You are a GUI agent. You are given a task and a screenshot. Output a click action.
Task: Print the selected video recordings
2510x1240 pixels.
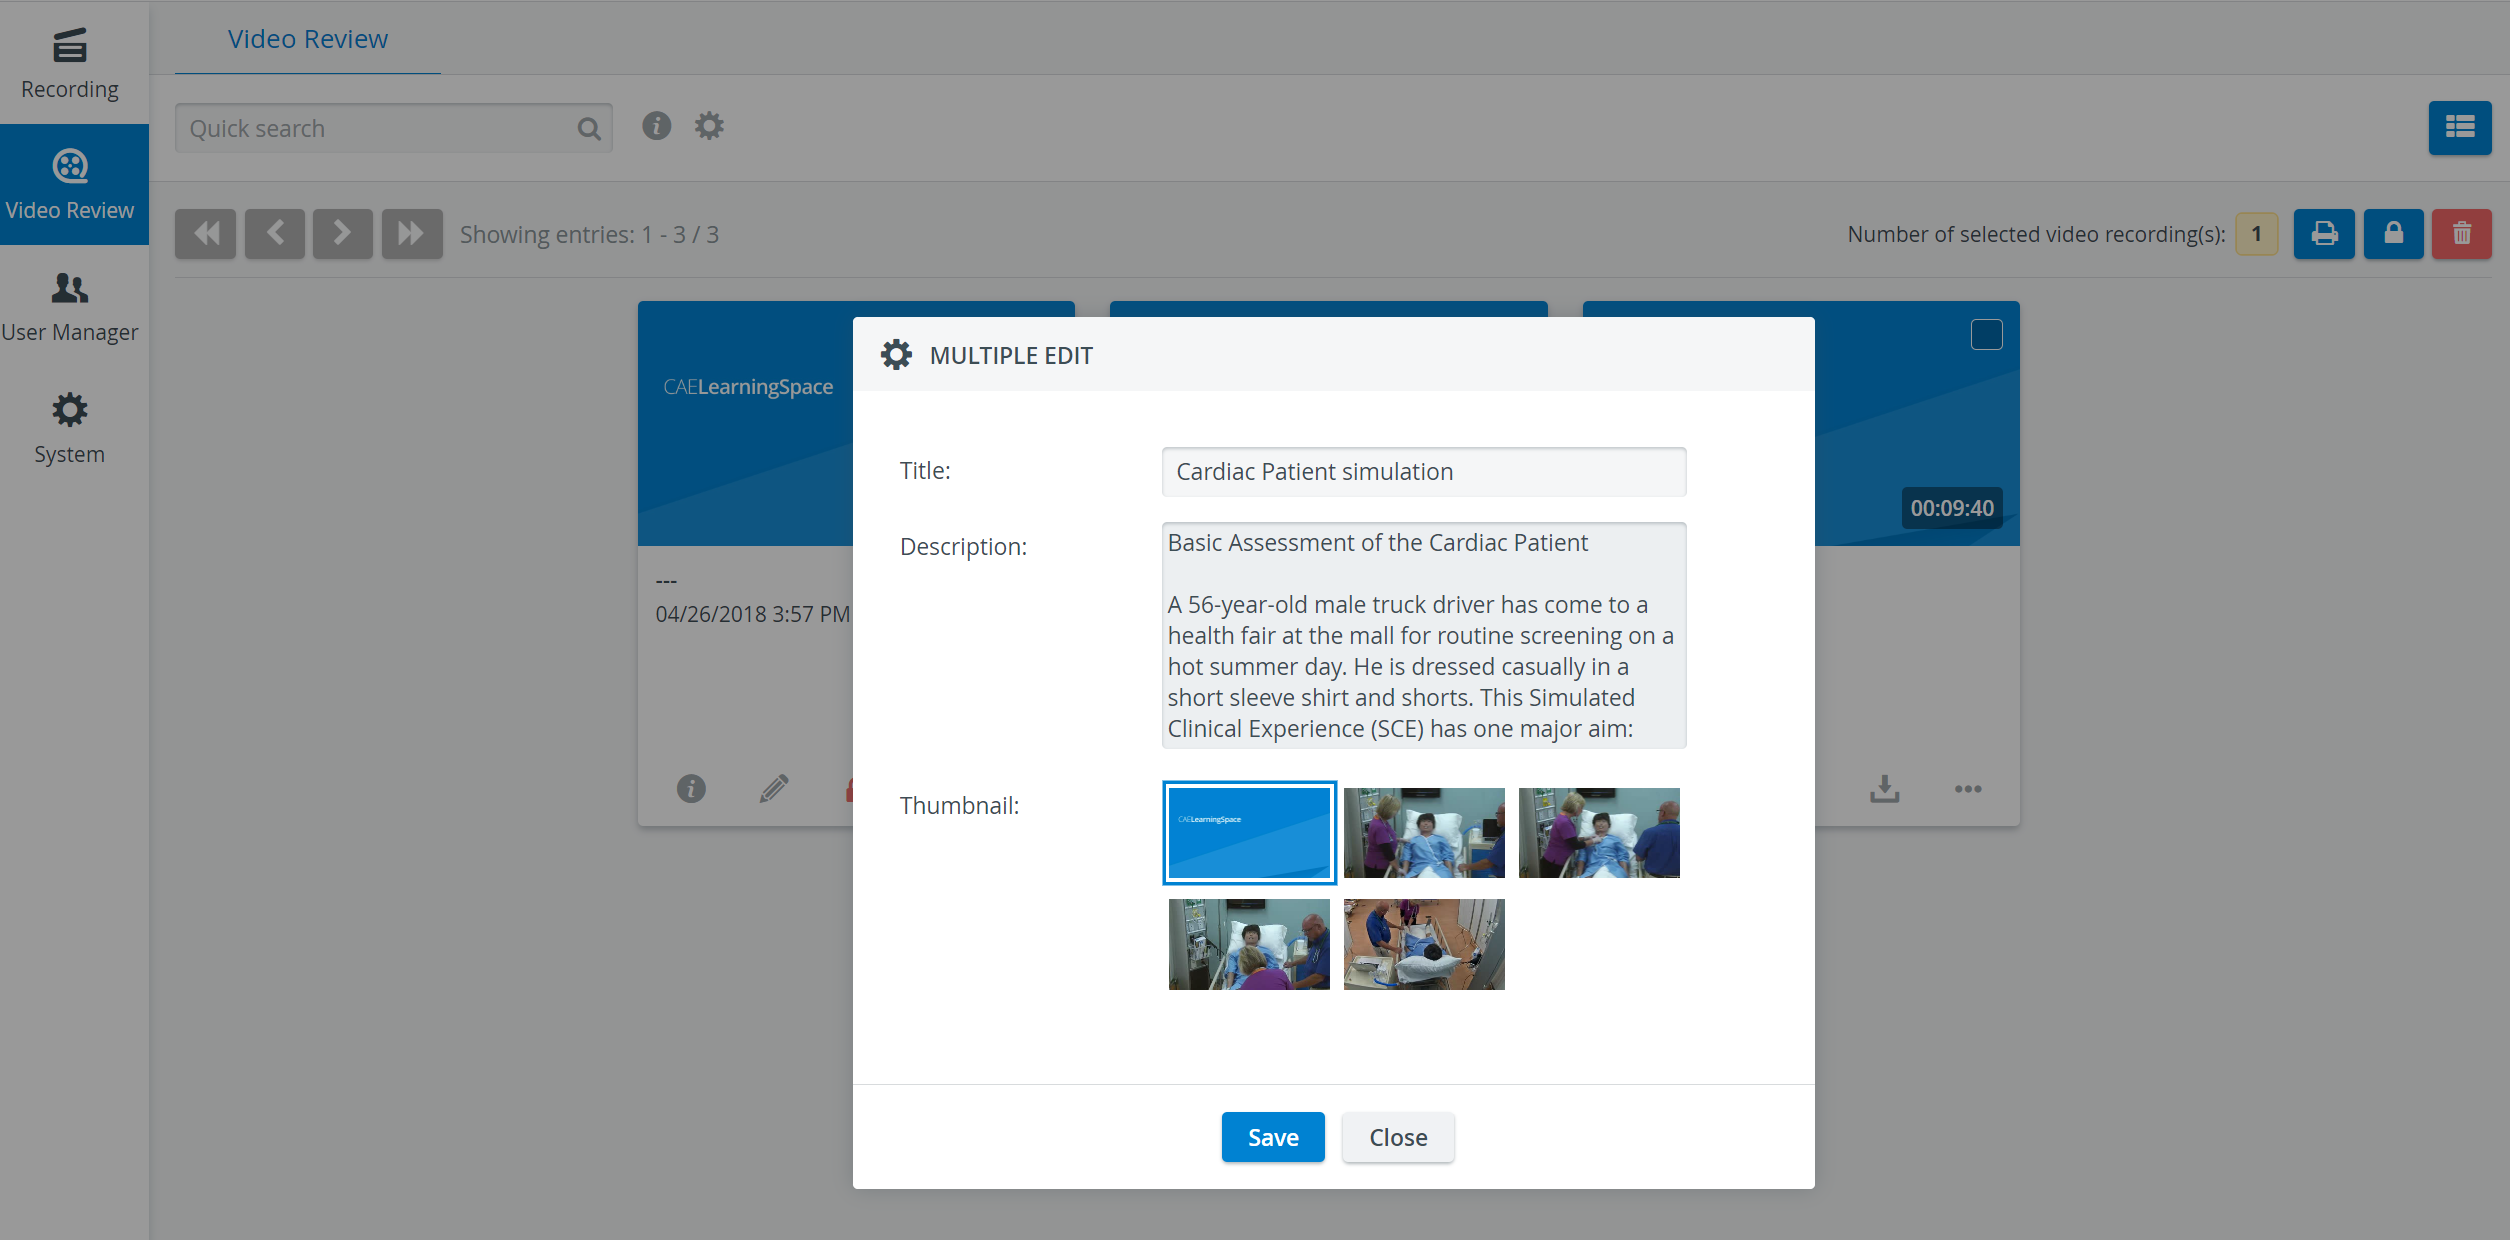[x=2324, y=234]
